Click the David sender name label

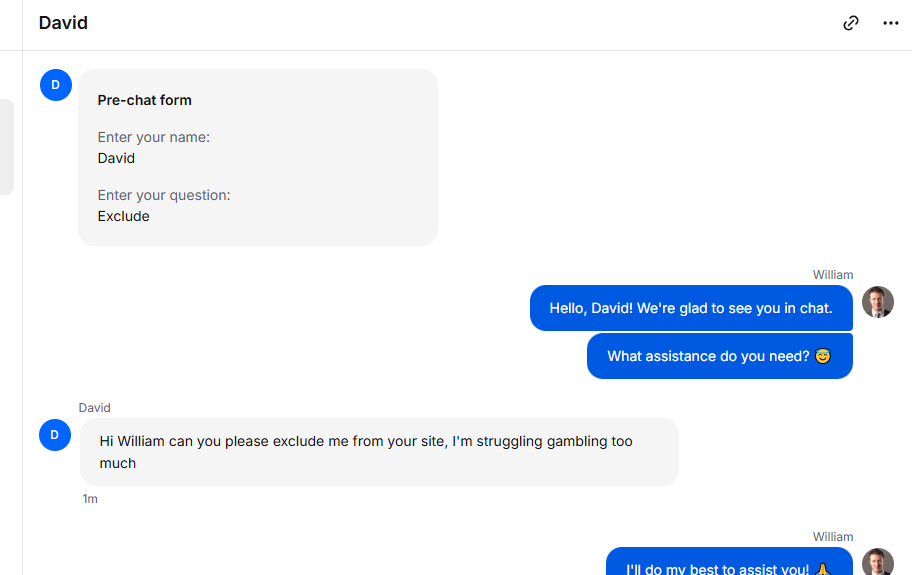[x=94, y=408]
